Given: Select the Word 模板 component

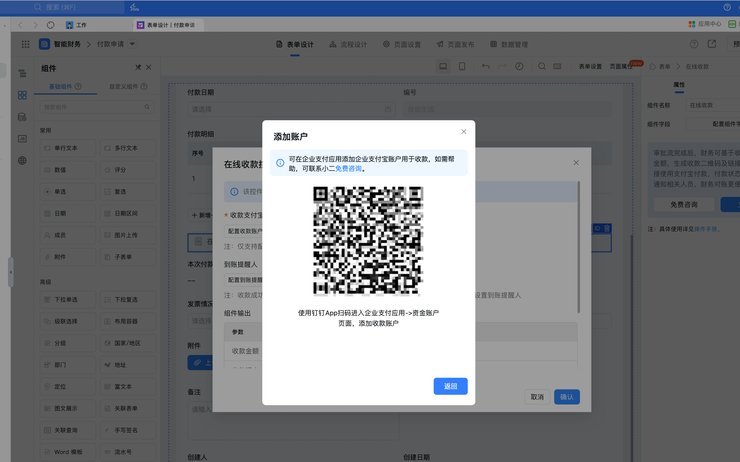Looking at the screenshot, I should (67, 452).
